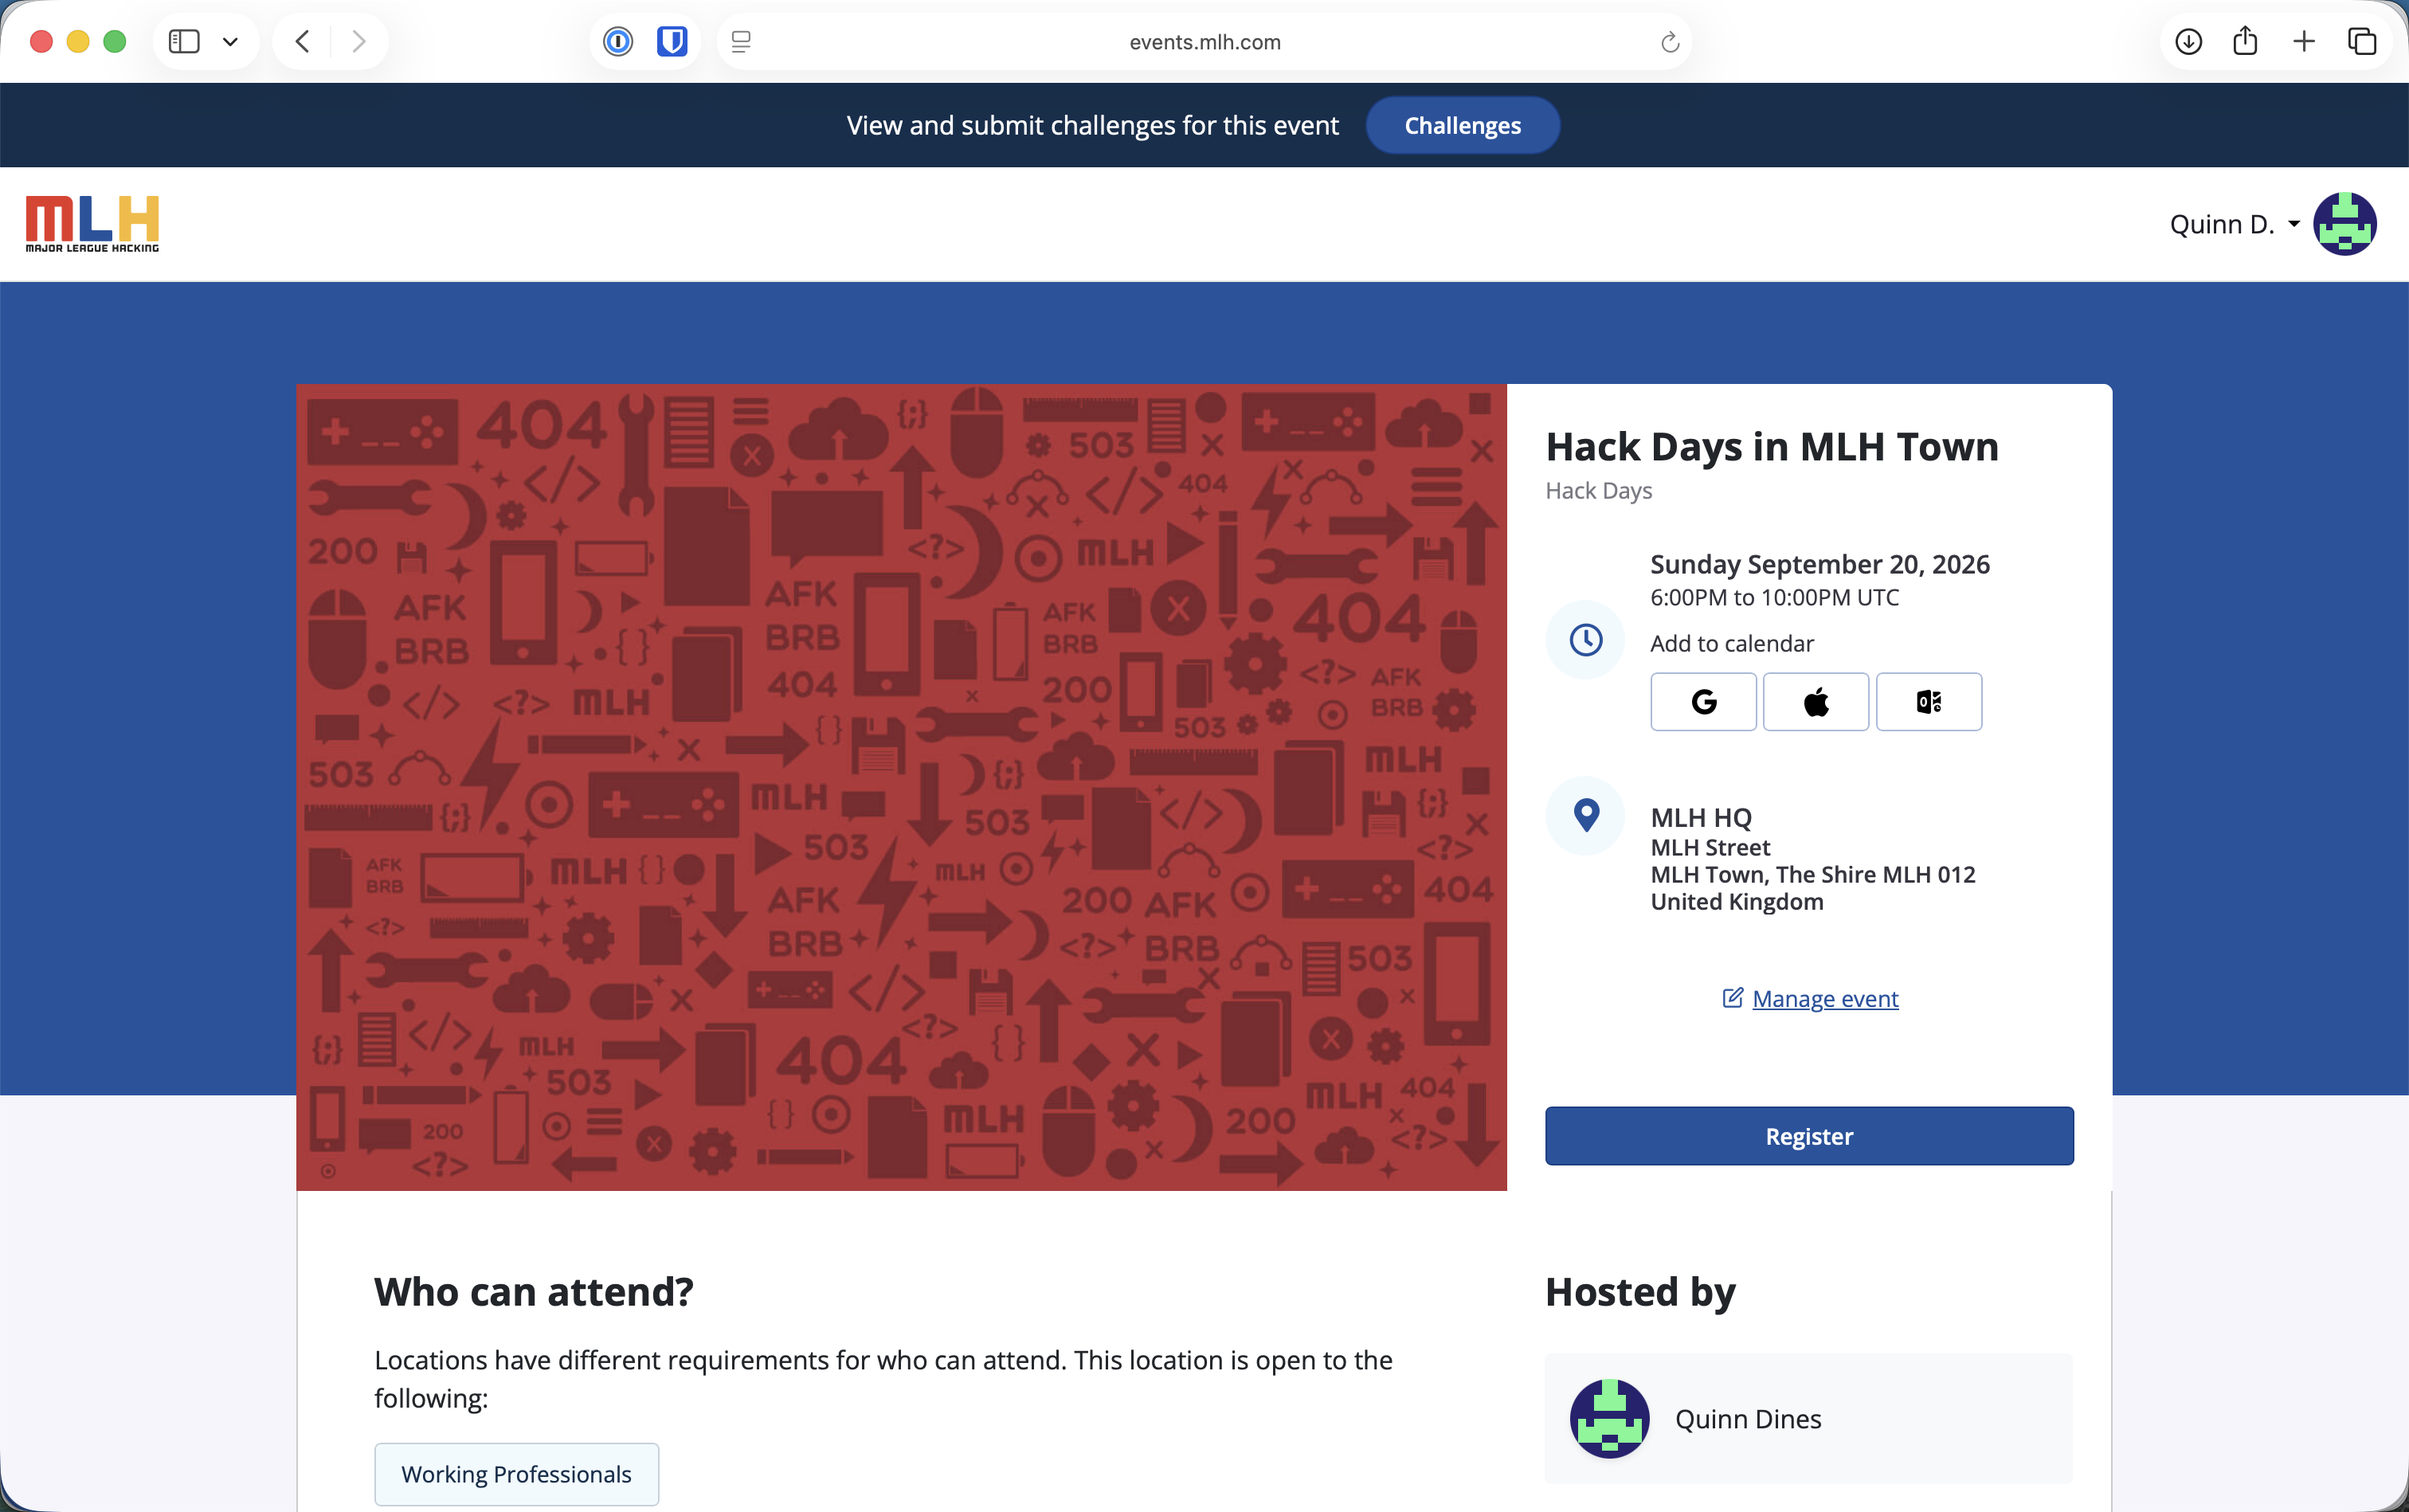Show Safari downloads
2409x1512 pixels.
point(2188,42)
